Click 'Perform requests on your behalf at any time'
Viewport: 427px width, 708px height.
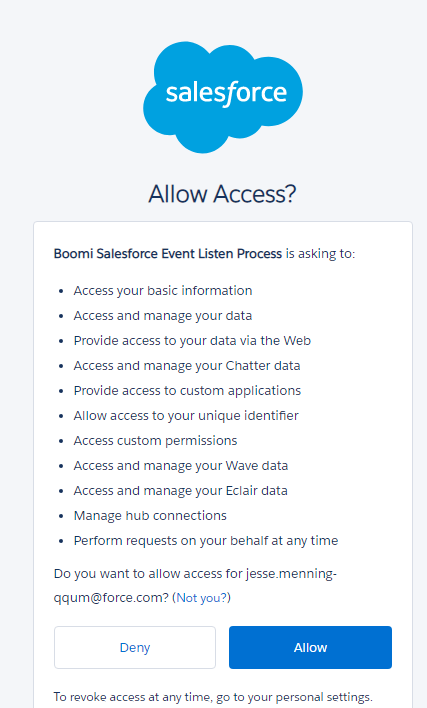click(x=206, y=540)
